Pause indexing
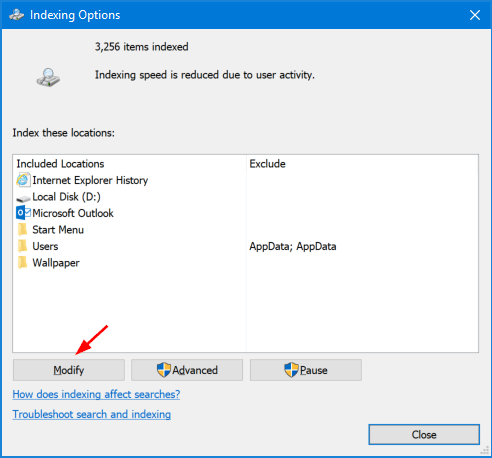The width and height of the screenshot is (492, 458). pos(306,370)
